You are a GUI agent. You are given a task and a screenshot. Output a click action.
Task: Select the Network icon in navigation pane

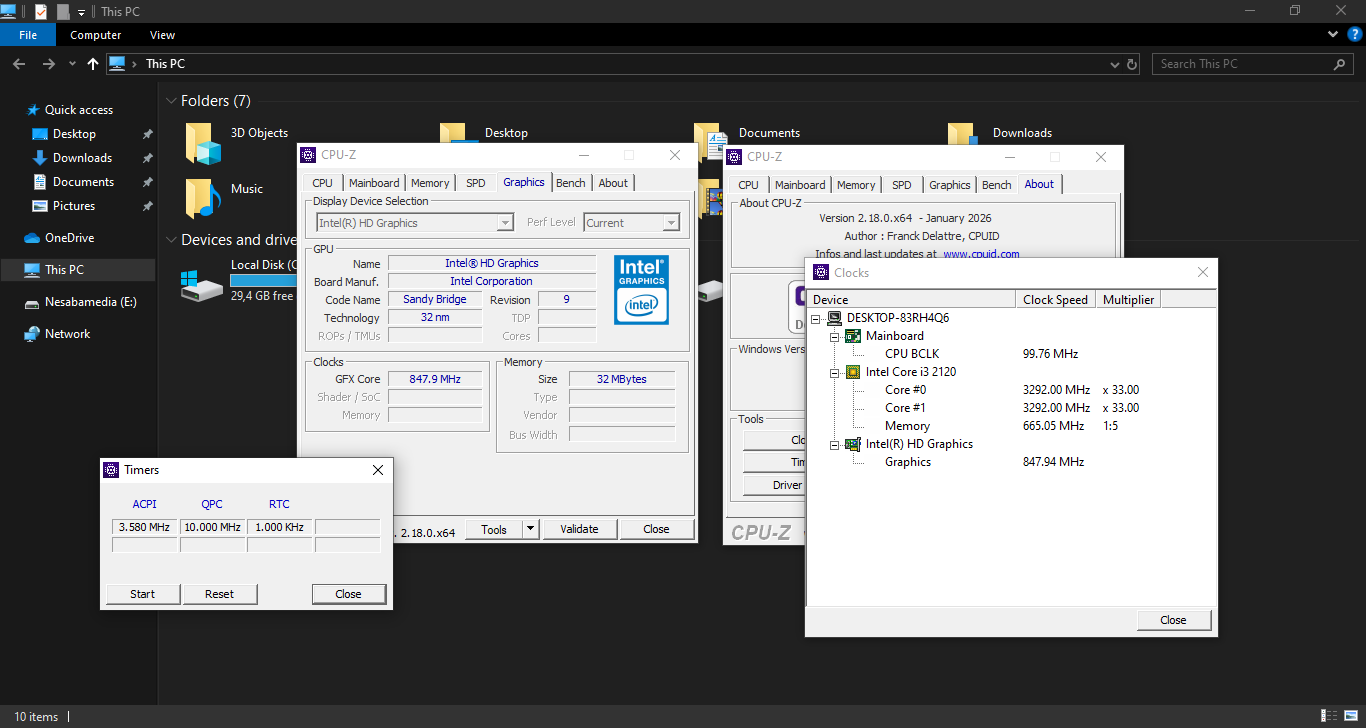(x=31, y=334)
